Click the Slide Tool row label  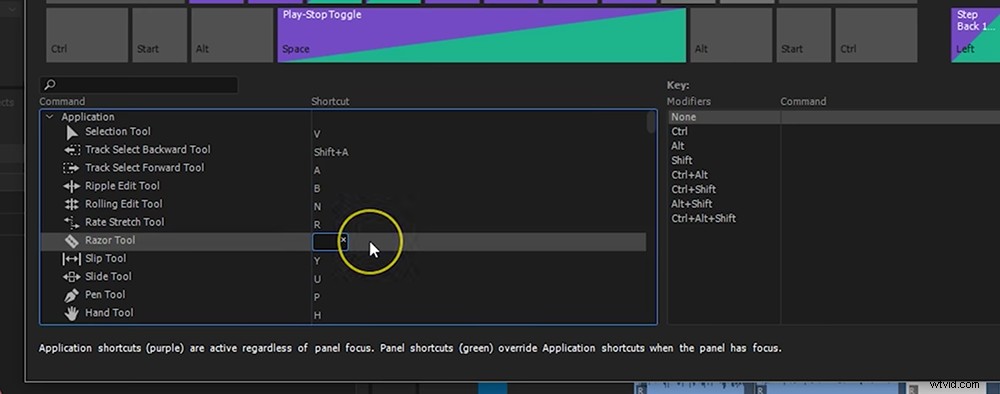(x=108, y=277)
